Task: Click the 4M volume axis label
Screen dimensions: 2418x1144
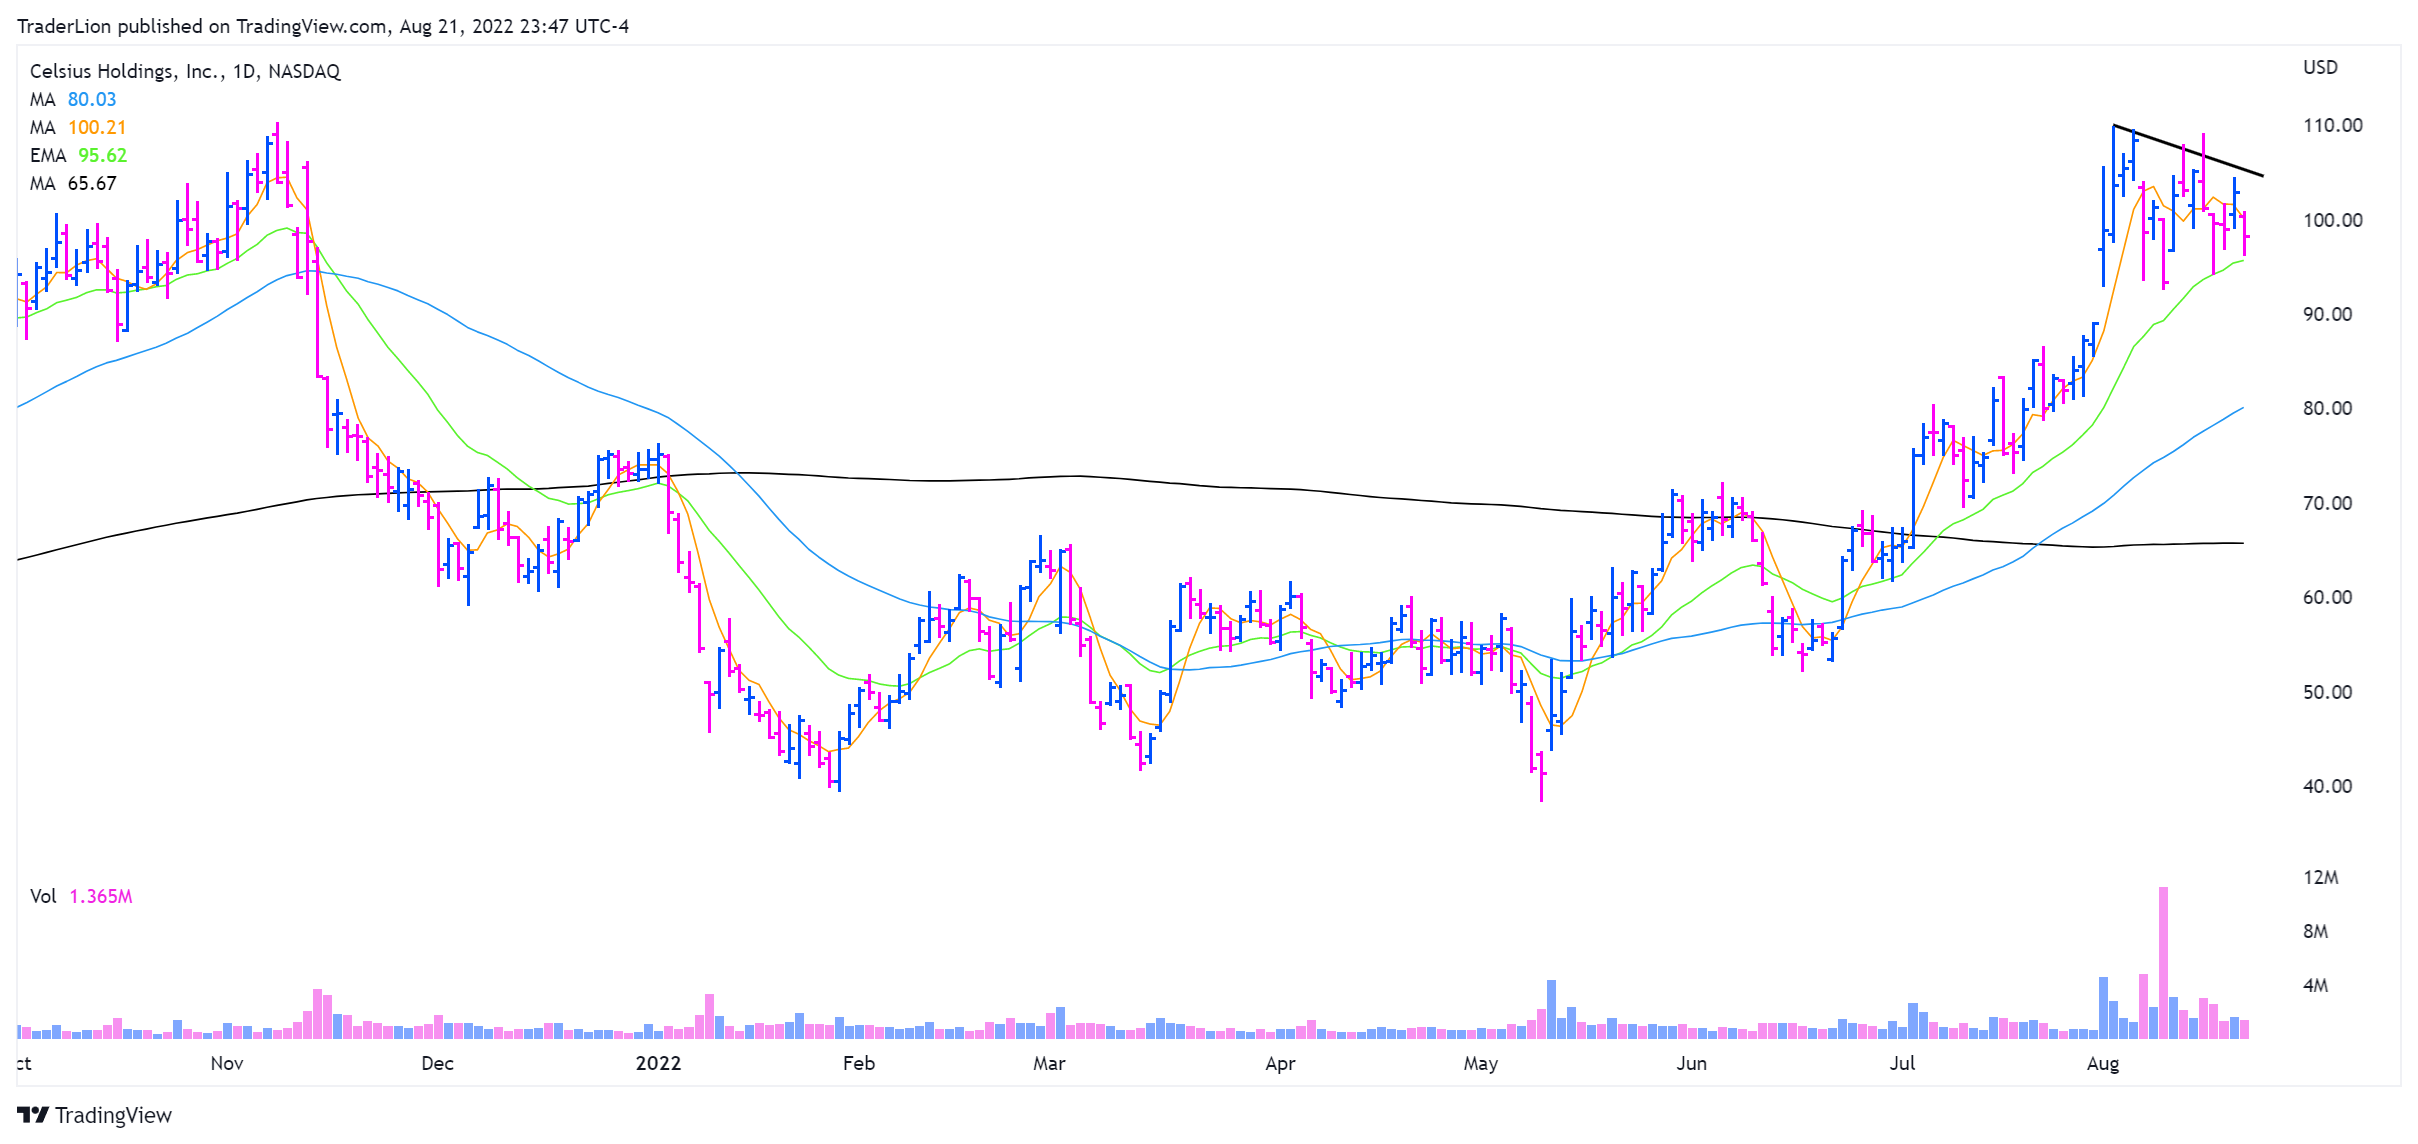Action: tap(2316, 985)
